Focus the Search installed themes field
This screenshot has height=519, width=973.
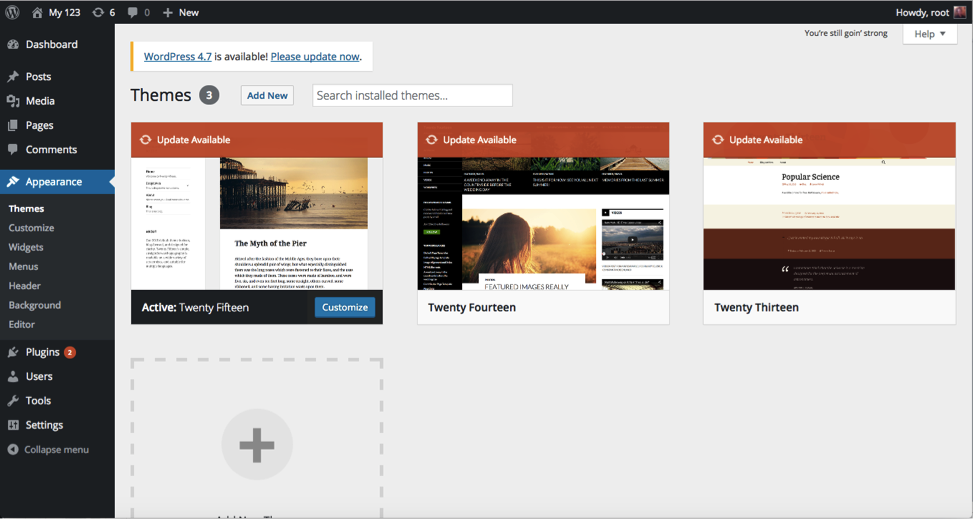pos(413,96)
